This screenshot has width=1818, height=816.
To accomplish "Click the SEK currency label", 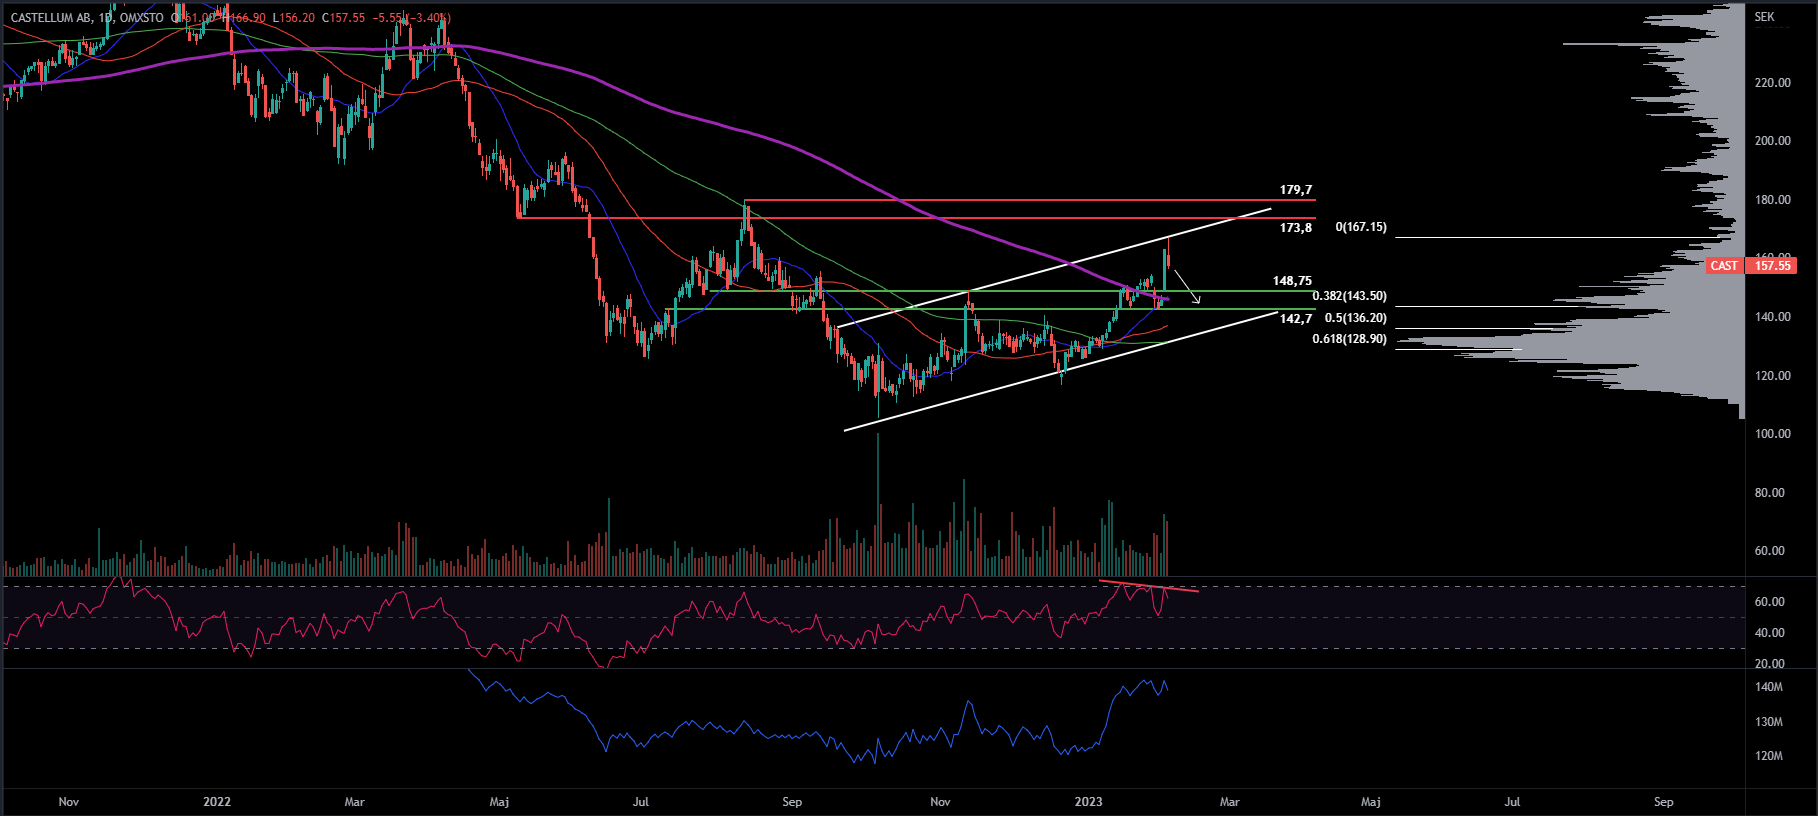I will click(1764, 17).
